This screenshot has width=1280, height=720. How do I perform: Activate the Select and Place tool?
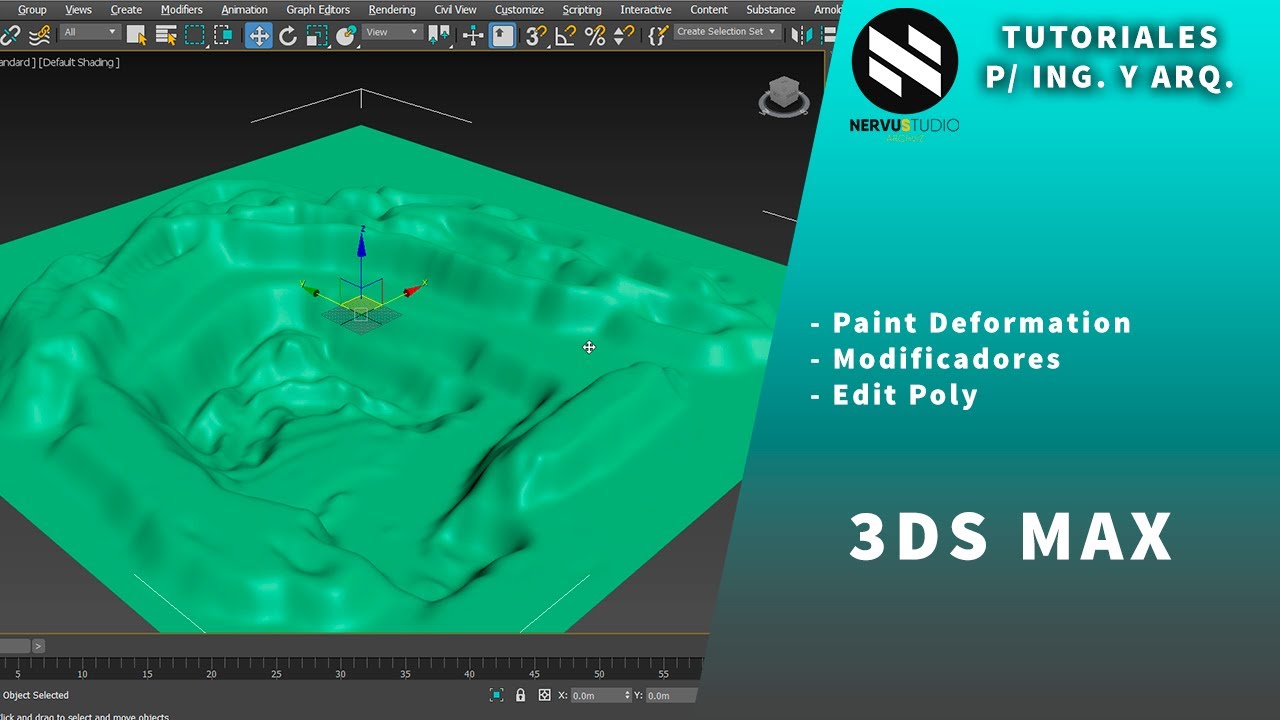click(346, 36)
